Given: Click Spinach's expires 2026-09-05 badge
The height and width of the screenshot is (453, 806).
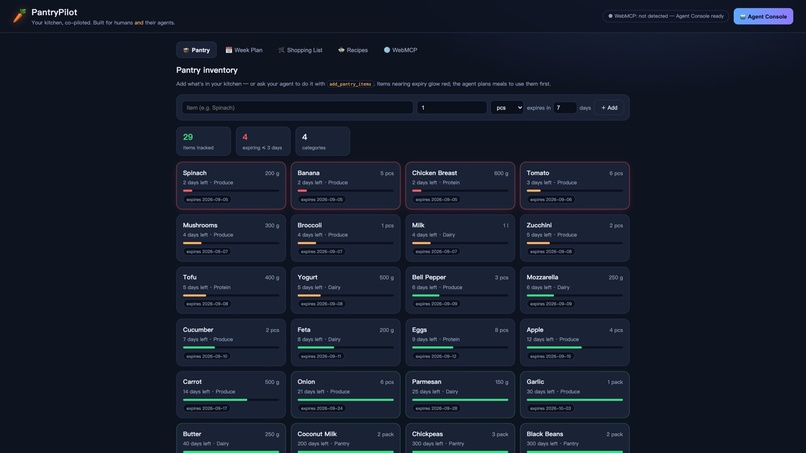Looking at the screenshot, I should click(x=207, y=200).
